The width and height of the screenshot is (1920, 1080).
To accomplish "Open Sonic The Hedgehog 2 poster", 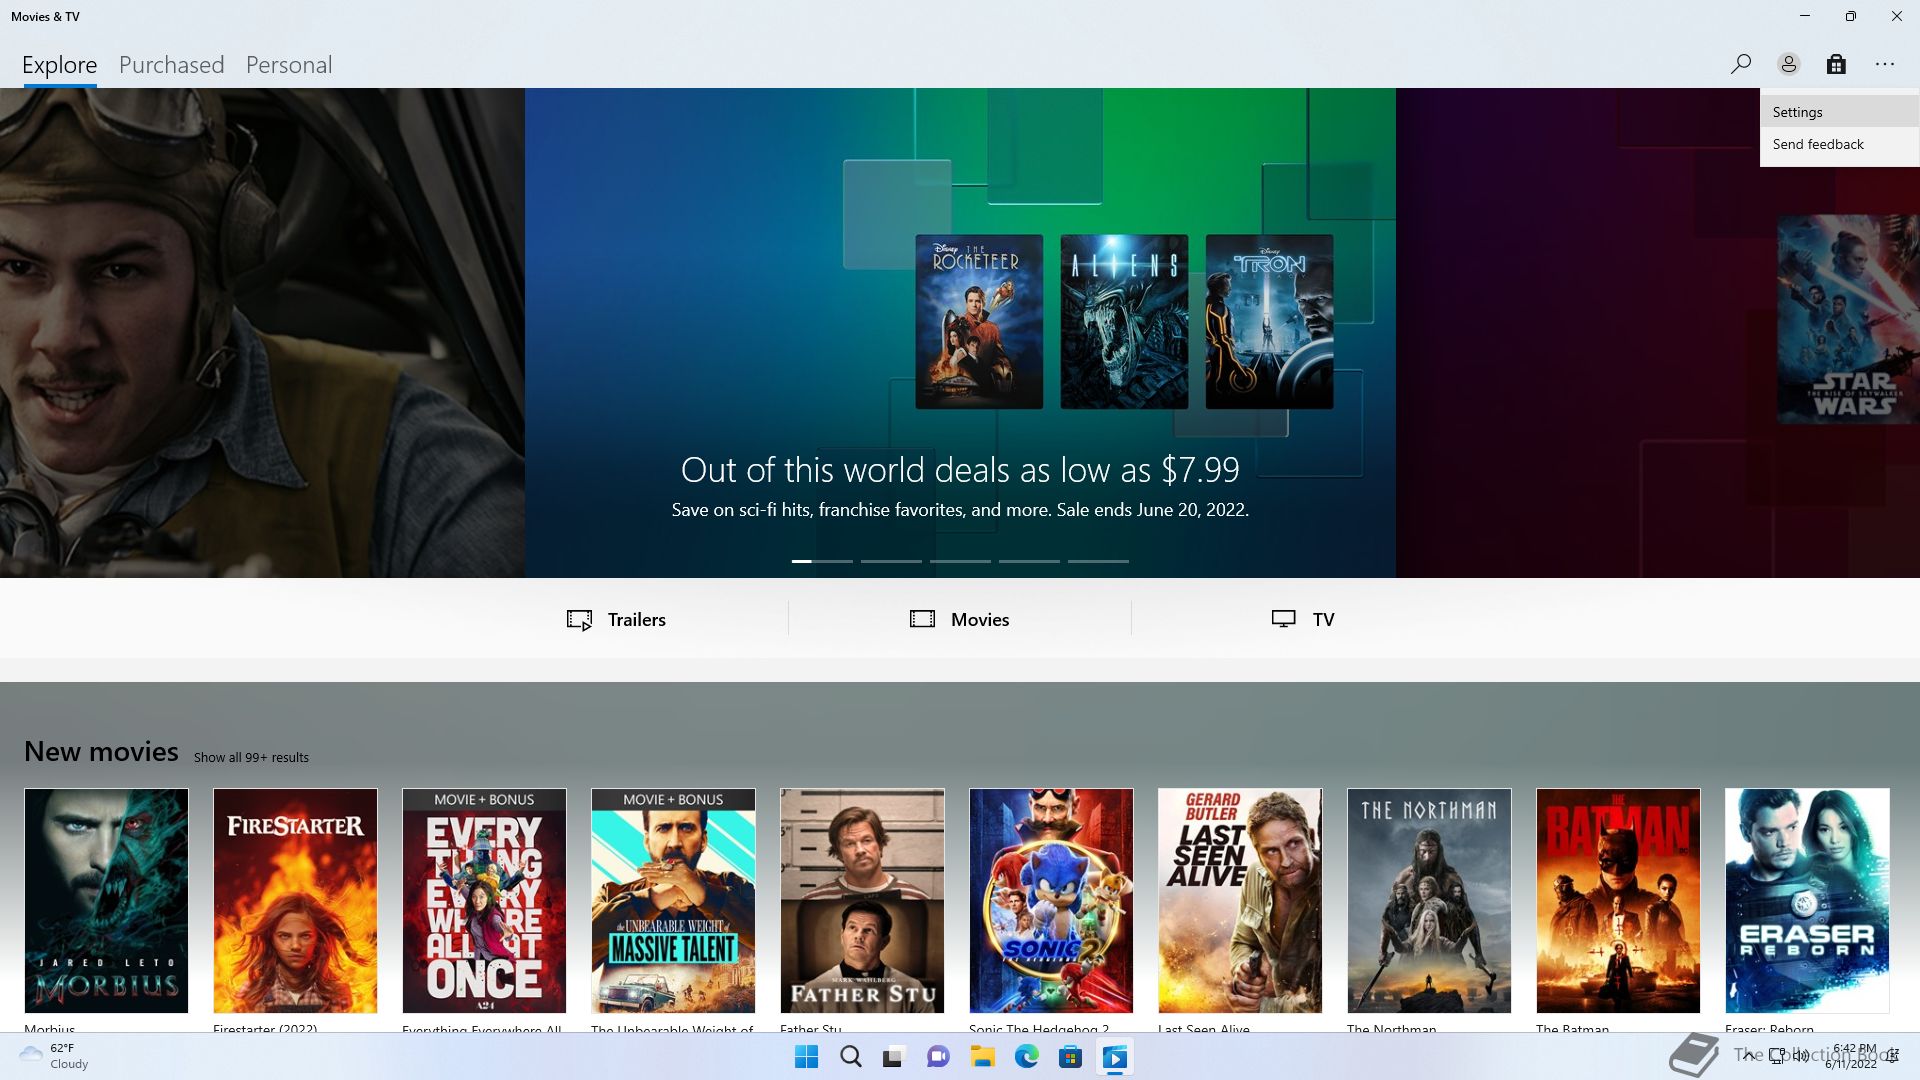I will [x=1051, y=900].
